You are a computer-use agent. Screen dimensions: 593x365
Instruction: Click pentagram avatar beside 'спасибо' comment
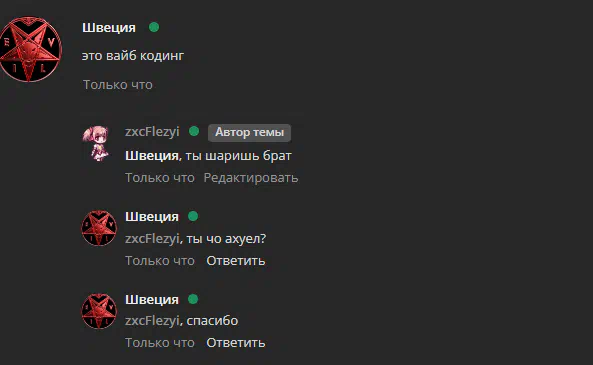click(99, 311)
